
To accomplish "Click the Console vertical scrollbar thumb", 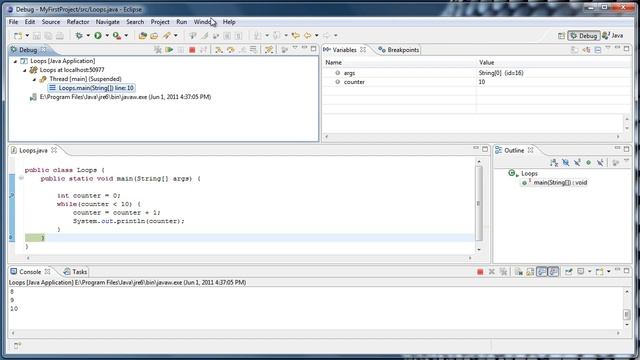I will coord(627,314).
